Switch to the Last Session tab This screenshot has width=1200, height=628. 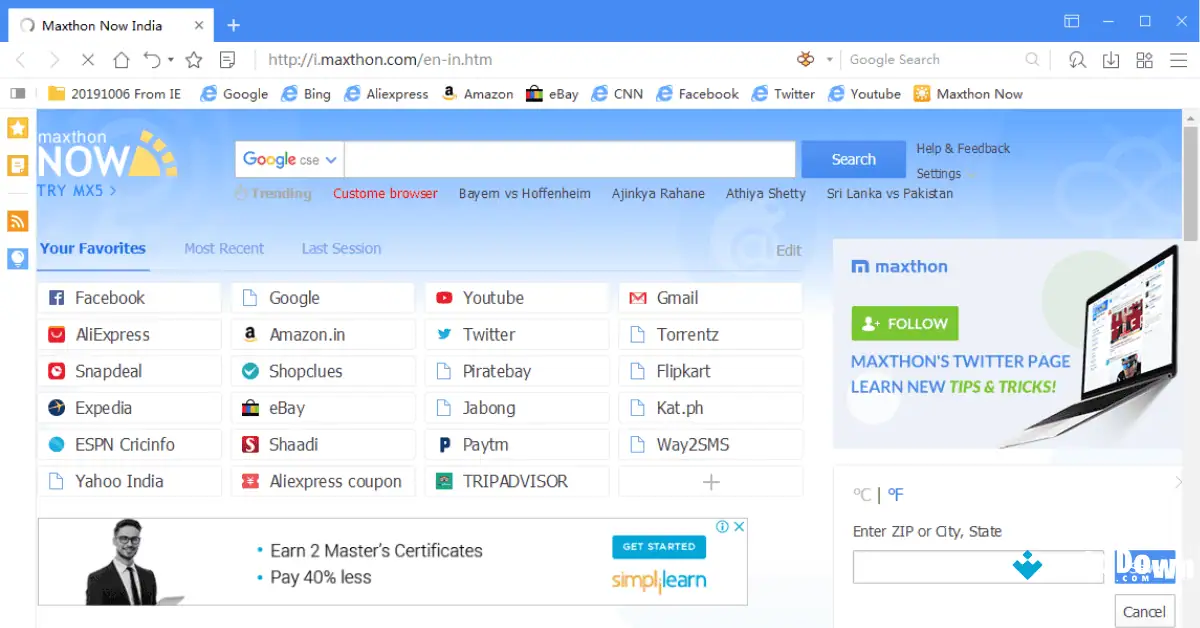click(x=340, y=248)
